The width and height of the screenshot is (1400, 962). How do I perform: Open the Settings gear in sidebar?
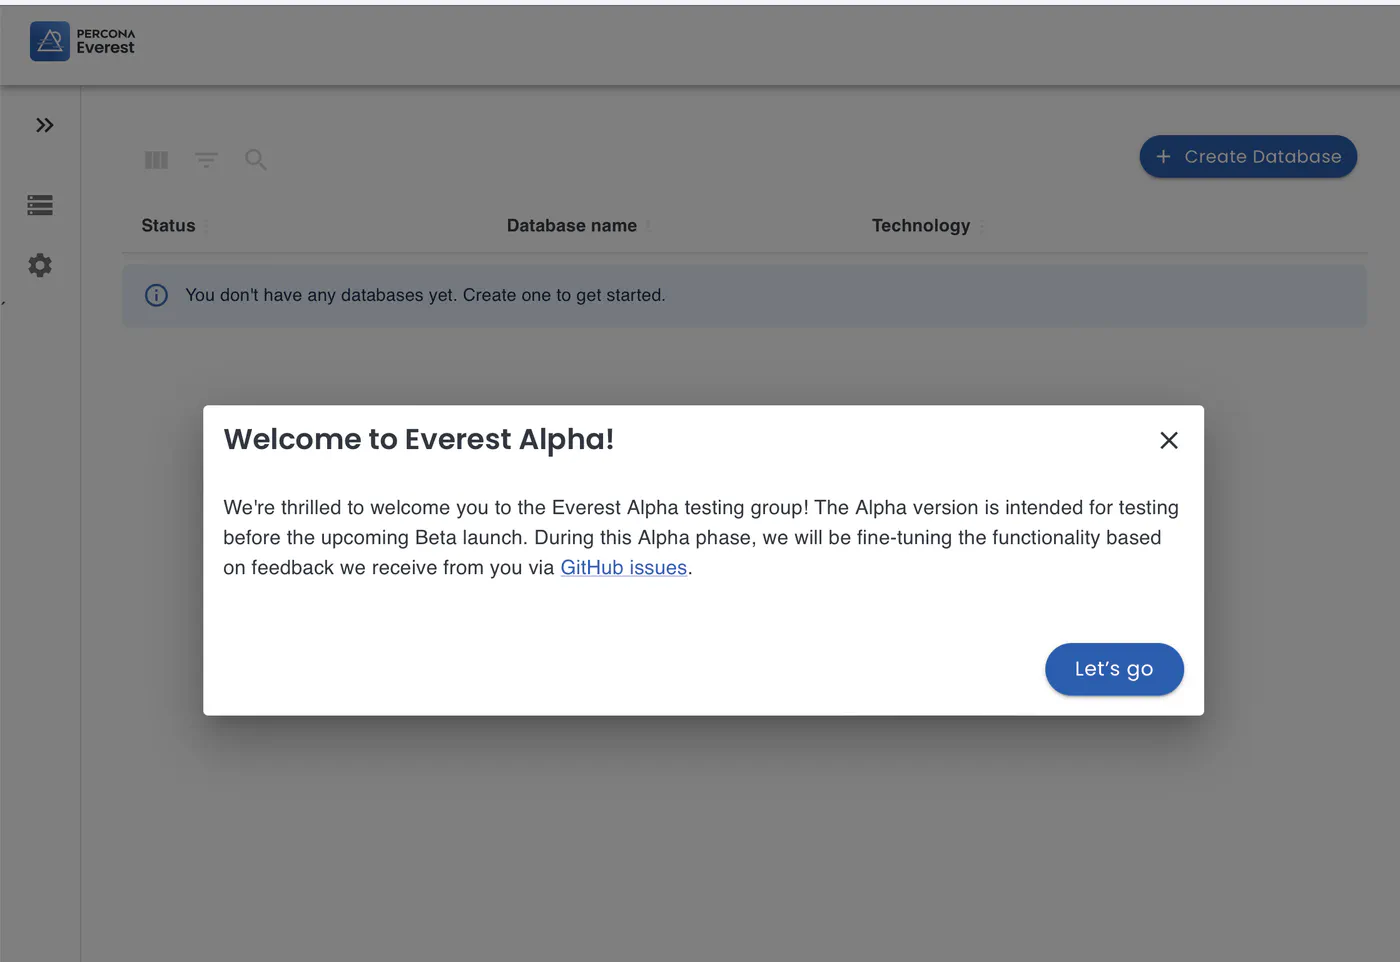(x=40, y=265)
